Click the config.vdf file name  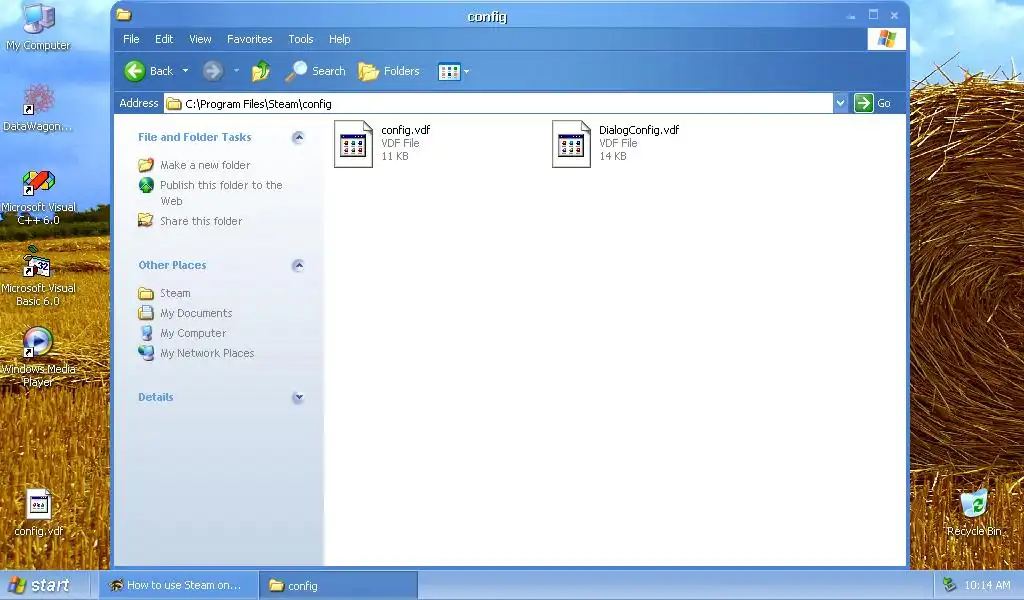click(x=406, y=130)
